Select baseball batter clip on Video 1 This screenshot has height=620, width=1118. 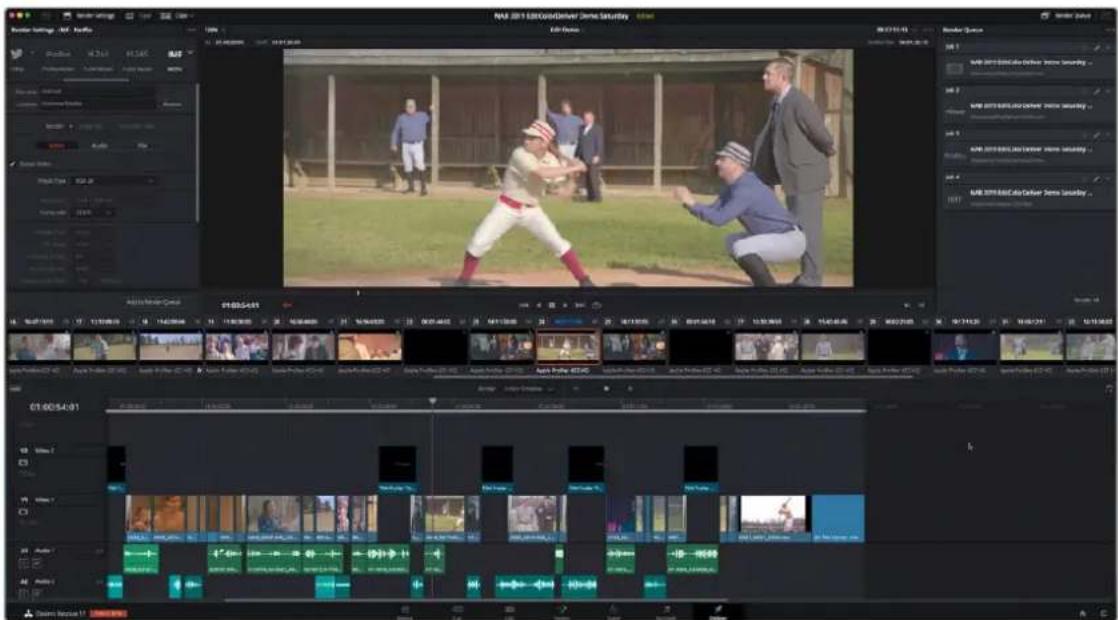[x=773, y=517]
